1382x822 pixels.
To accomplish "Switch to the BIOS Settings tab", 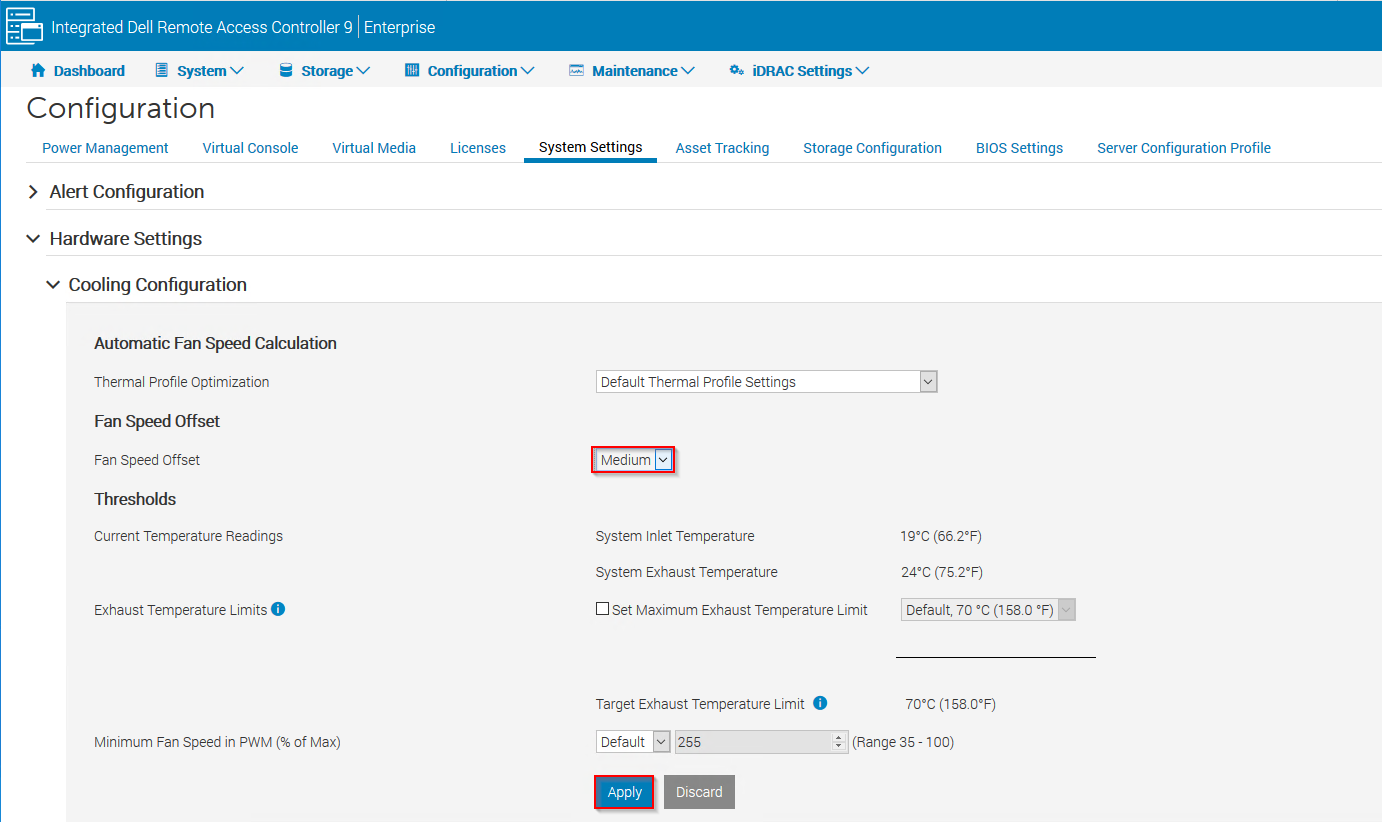I will click(x=1019, y=147).
